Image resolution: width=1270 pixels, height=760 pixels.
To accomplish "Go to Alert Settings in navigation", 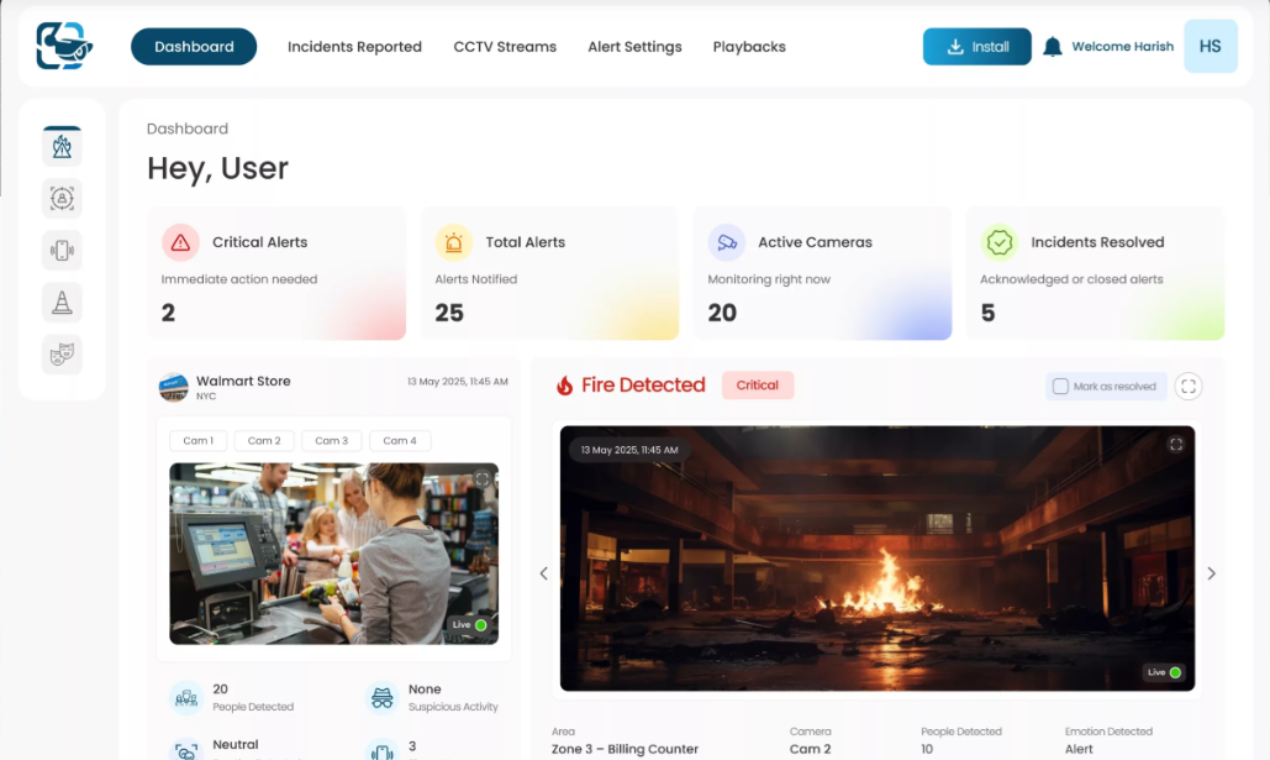I will 635,47.
